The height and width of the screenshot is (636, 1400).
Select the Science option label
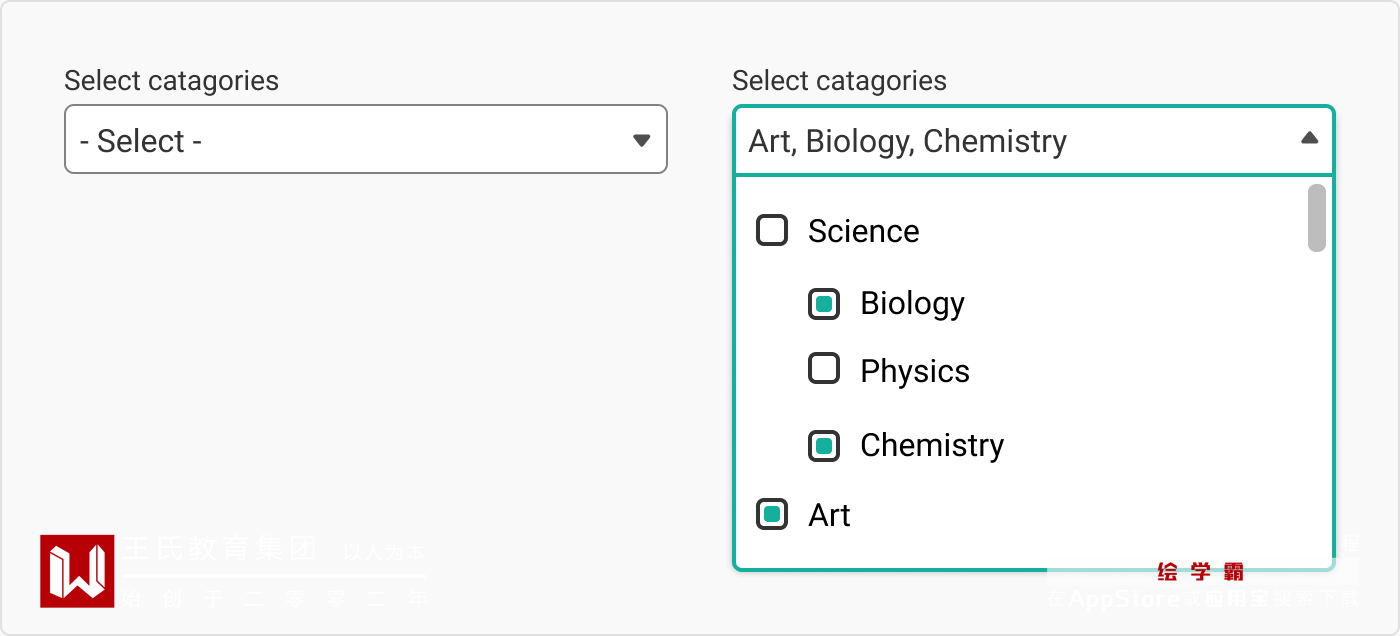(863, 232)
